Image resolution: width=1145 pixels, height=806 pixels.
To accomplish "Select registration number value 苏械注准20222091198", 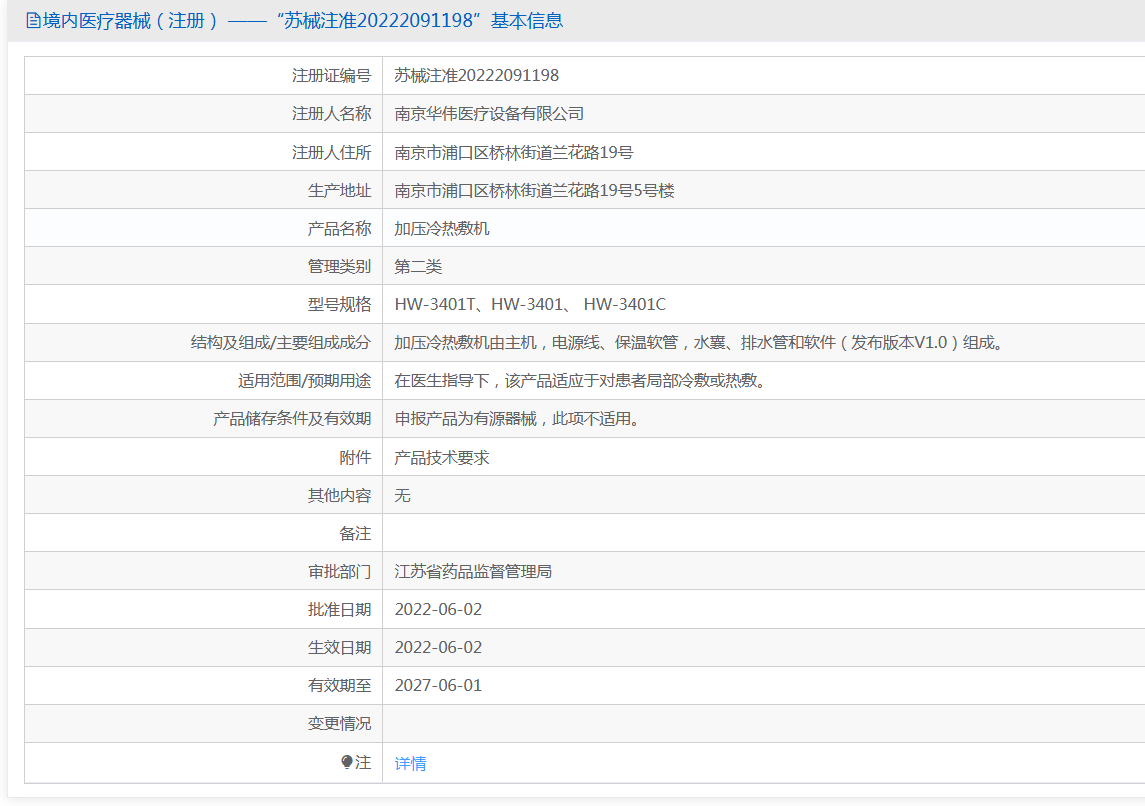I will (x=477, y=76).
